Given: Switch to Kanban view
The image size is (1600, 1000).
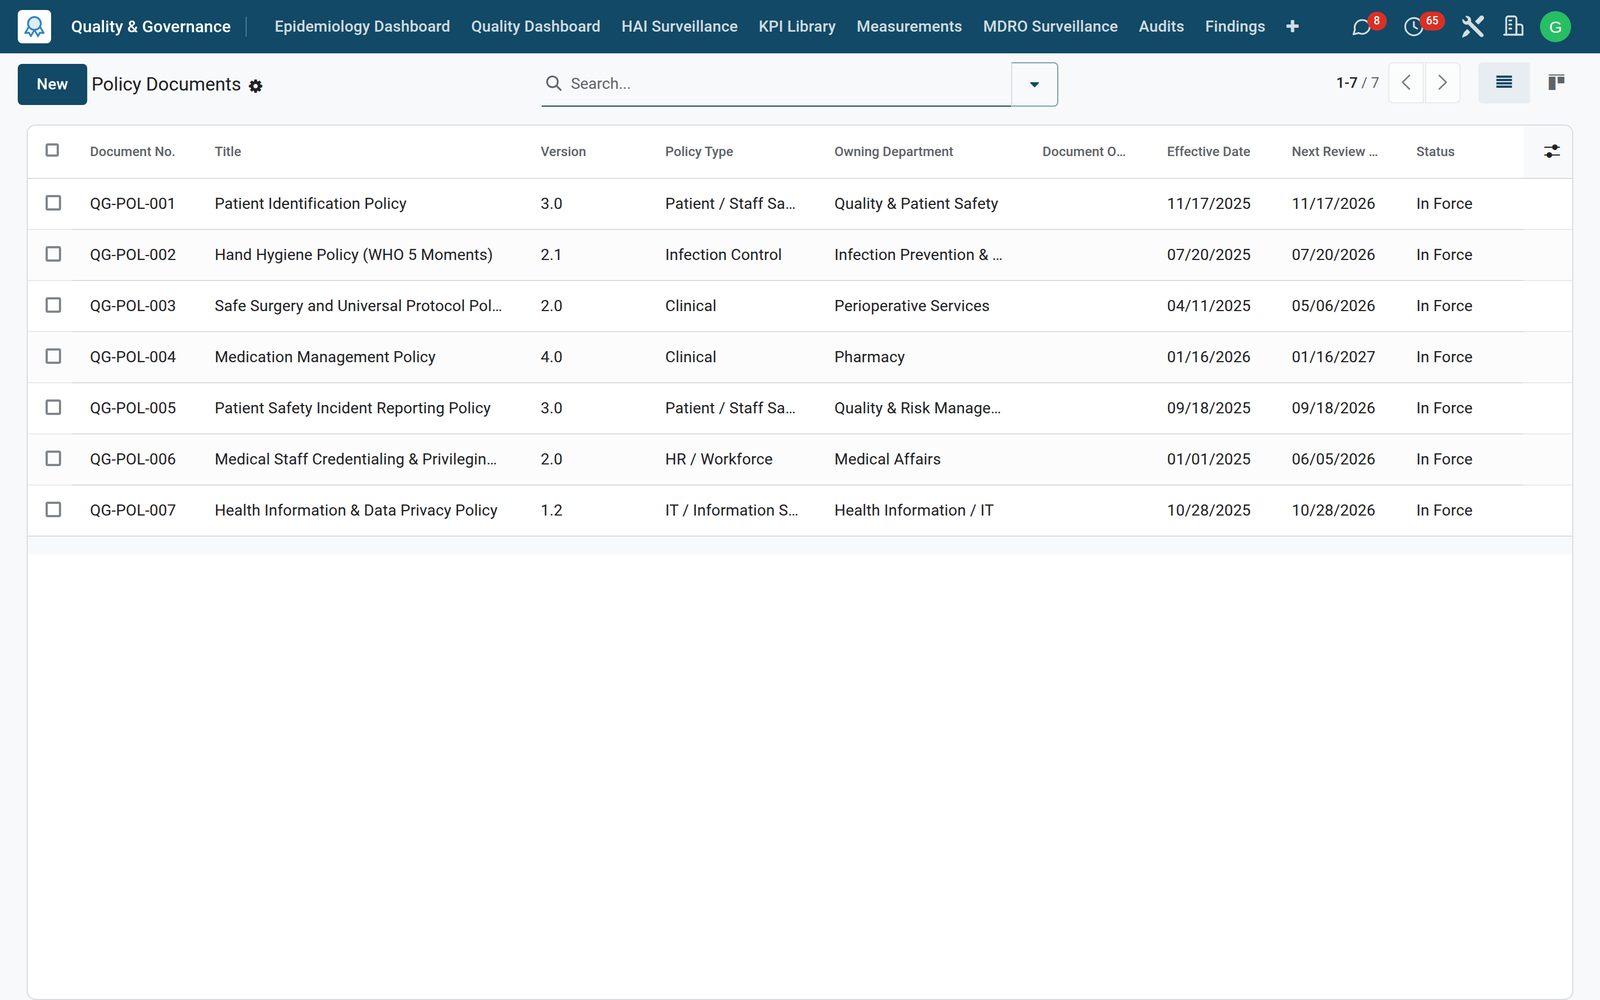Looking at the screenshot, I should coord(1556,83).
